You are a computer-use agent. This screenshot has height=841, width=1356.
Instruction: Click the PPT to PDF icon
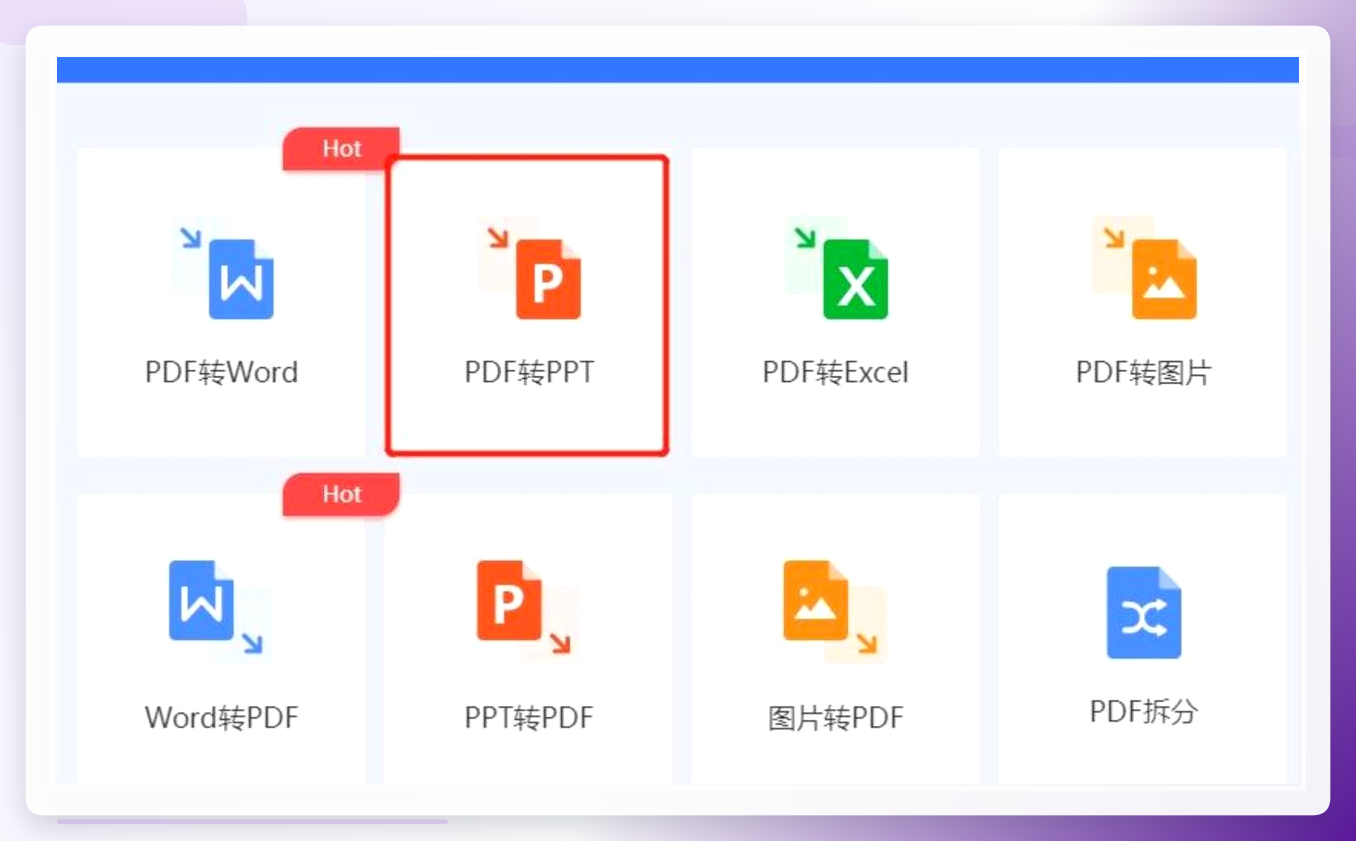529,611
